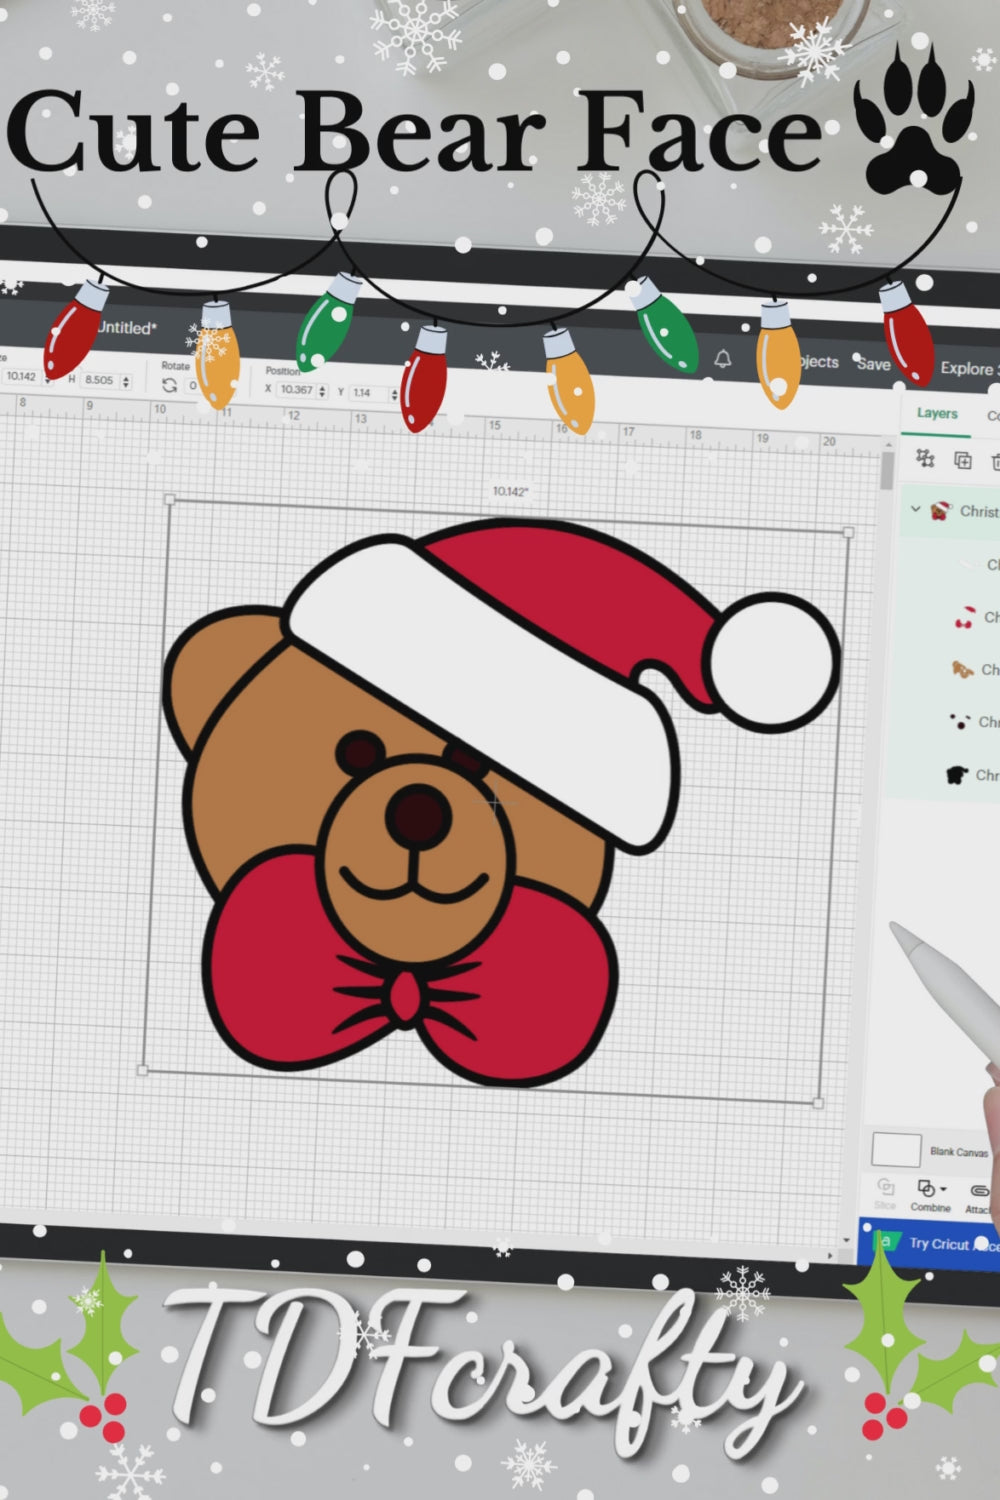Screen dimensions: 1000x1500
Task: Click the Group layers icon
Action: 925,459
